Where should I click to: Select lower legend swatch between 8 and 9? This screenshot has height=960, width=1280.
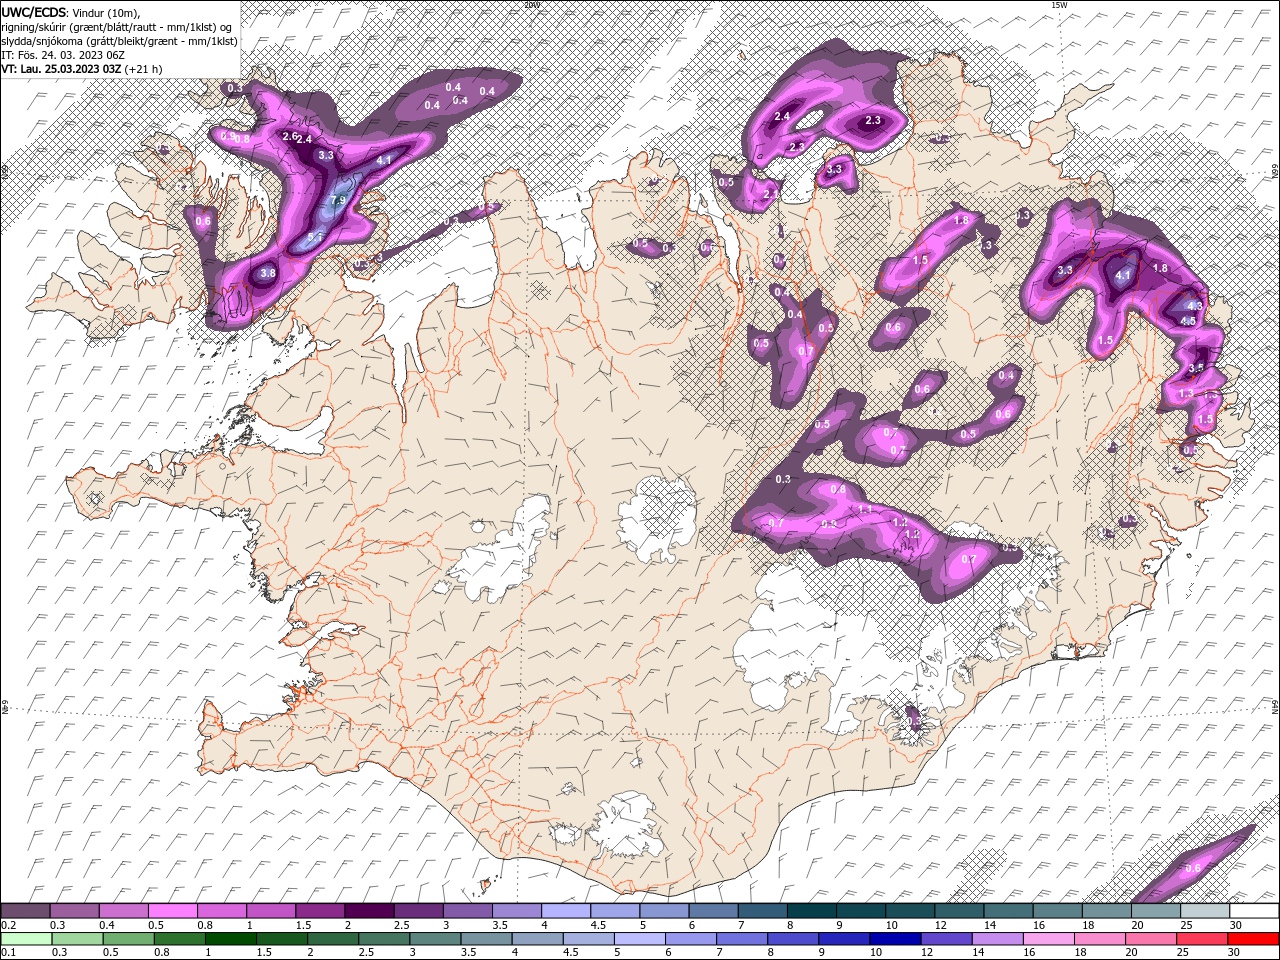coord(793,939)
